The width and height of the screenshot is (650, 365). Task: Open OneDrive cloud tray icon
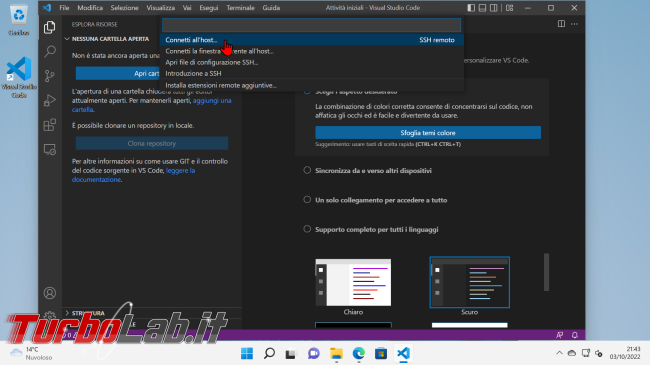(x=572, y=353)
